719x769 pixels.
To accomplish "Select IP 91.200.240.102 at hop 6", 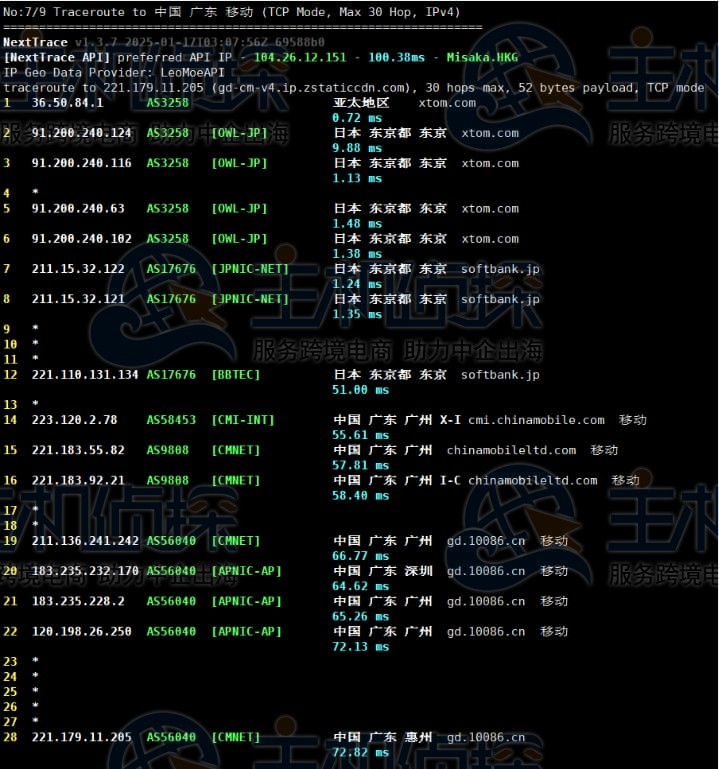I will 81,239.
